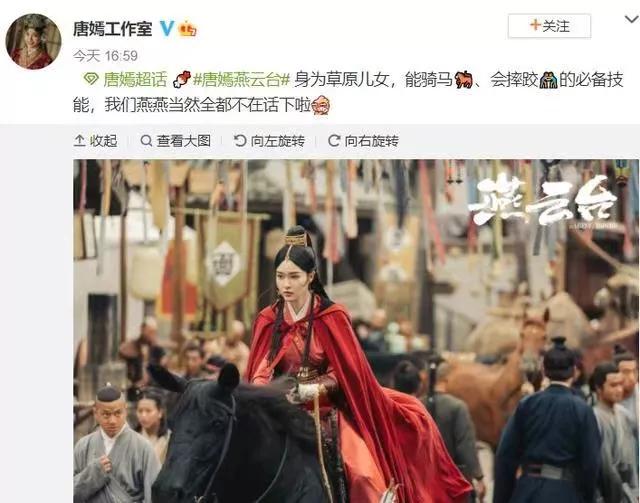Viewport: 640px width, 503px height.
Task: Open the 今天 16:59 post timestamp
Action: (x=105, y=56)
